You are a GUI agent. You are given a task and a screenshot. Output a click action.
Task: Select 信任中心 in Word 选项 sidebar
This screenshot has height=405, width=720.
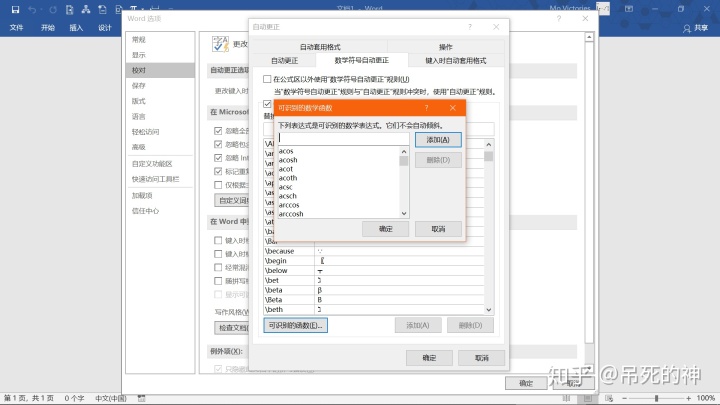160,211
